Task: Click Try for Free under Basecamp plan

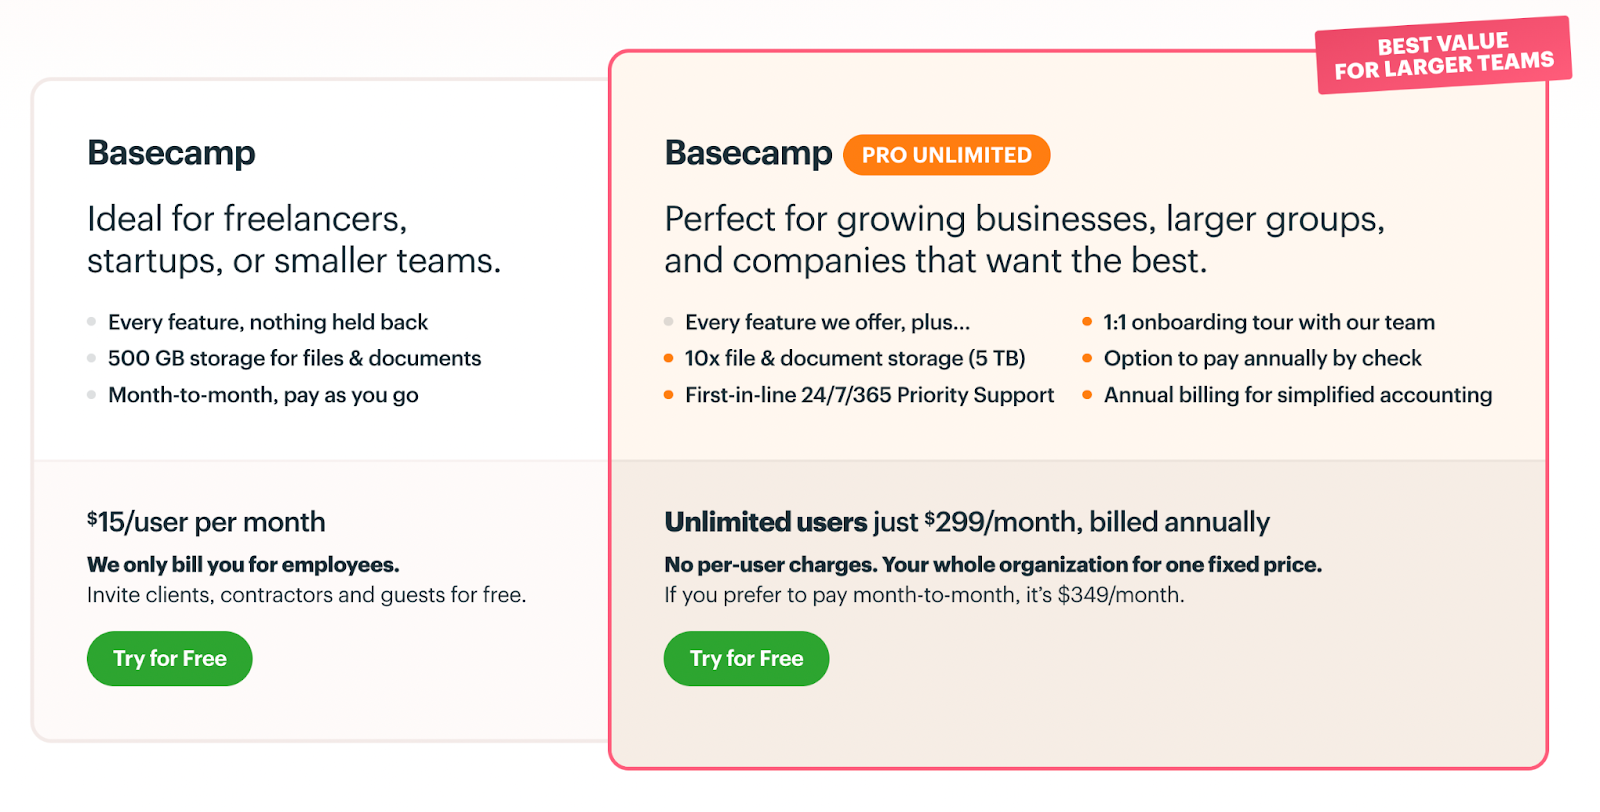Action: (169, 658)
